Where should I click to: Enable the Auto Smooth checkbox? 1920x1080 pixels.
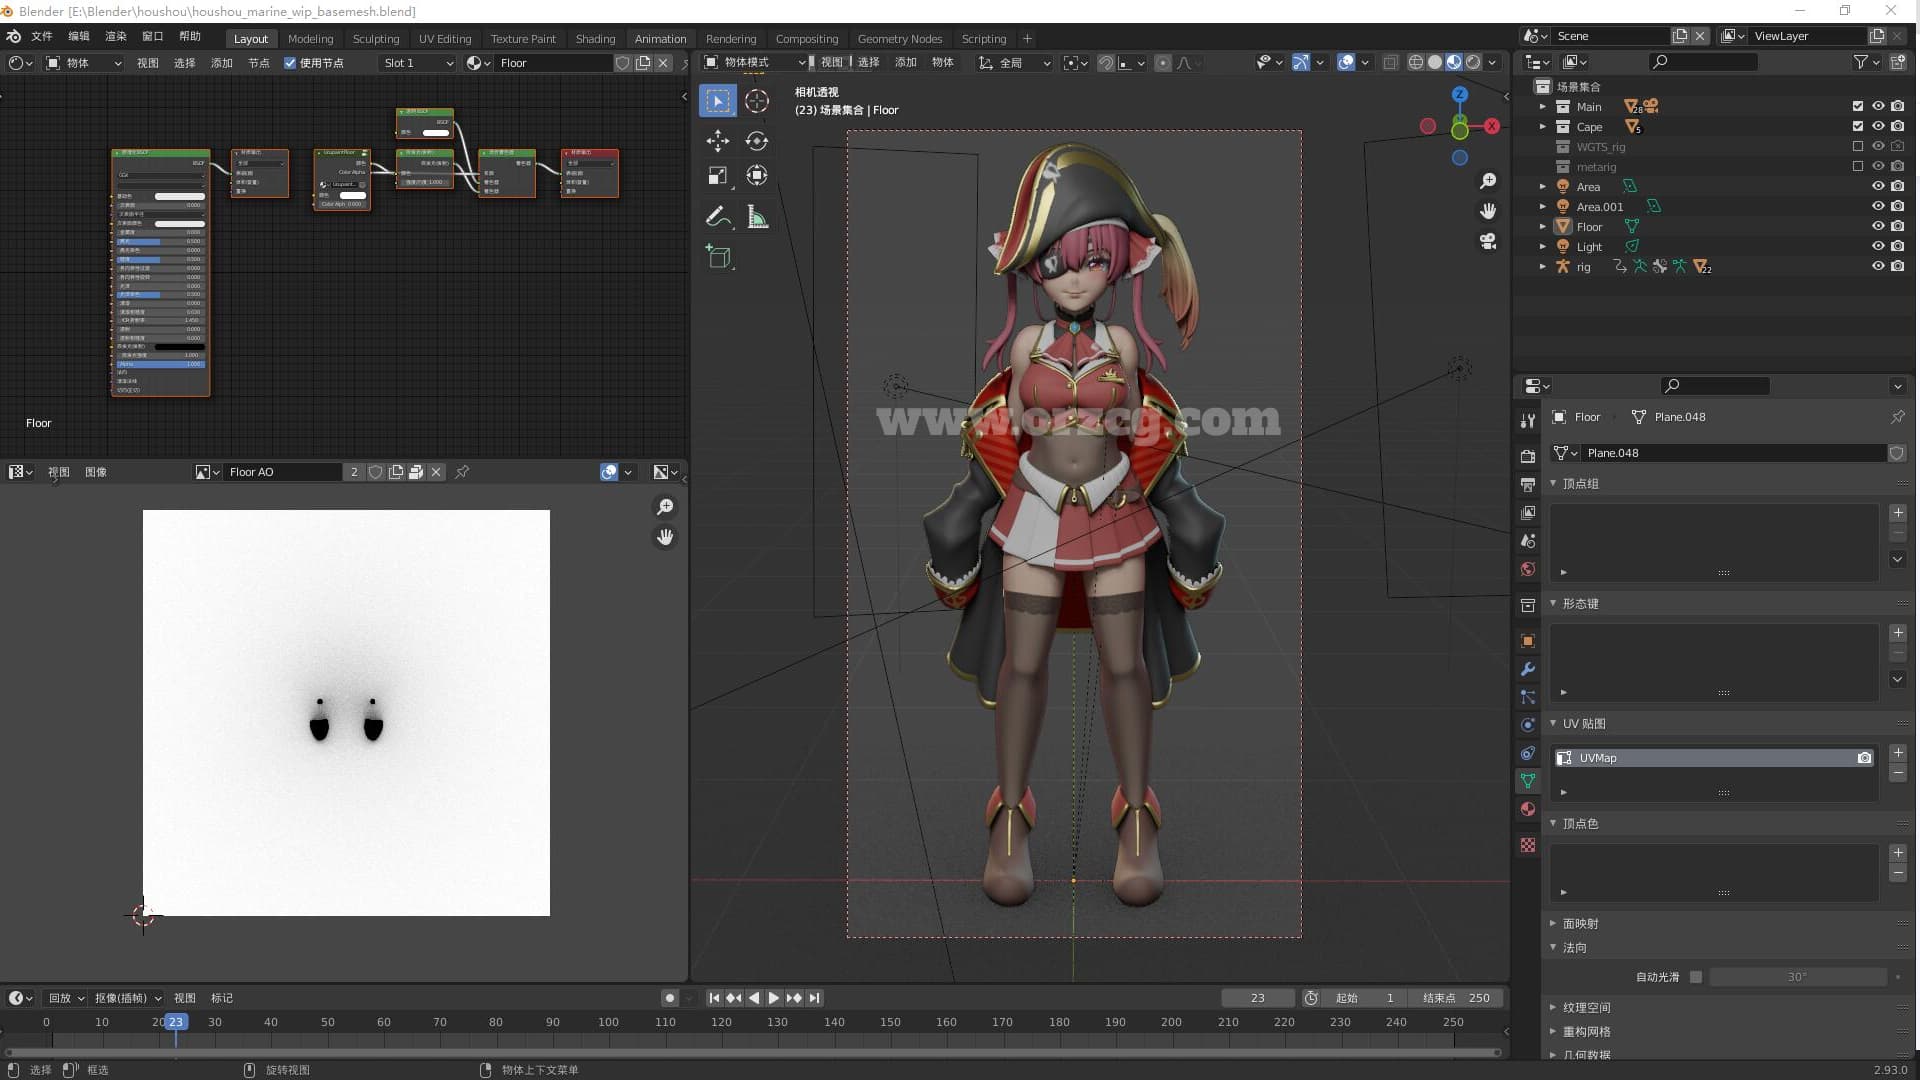pyautogui.click(x=1696, y=977)
